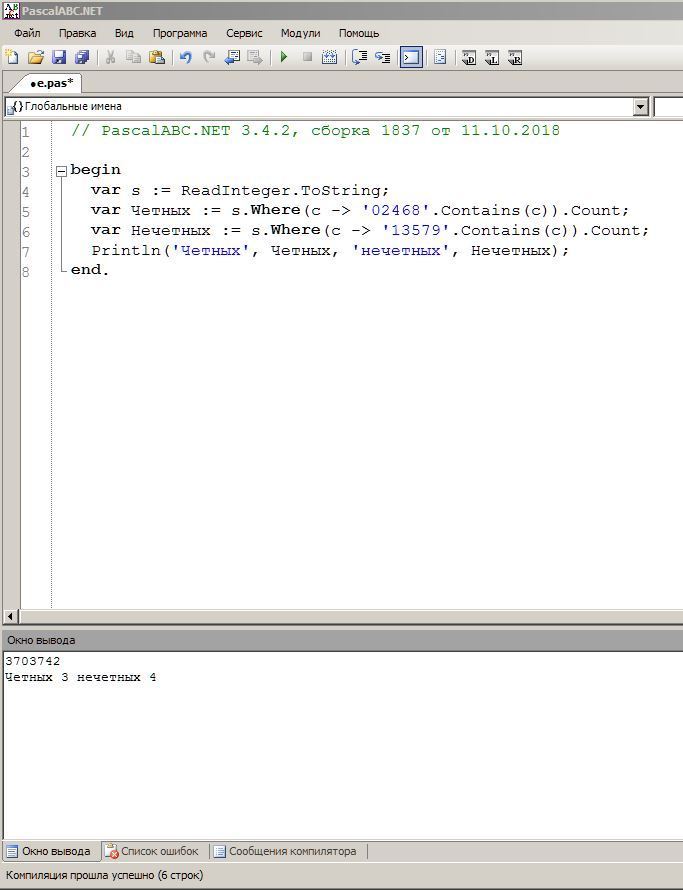Click the ReadInteger.ToString text in line 4
The height and width of the screenshot is (890, 683).
pyautogui.click(x=285, y=190)
